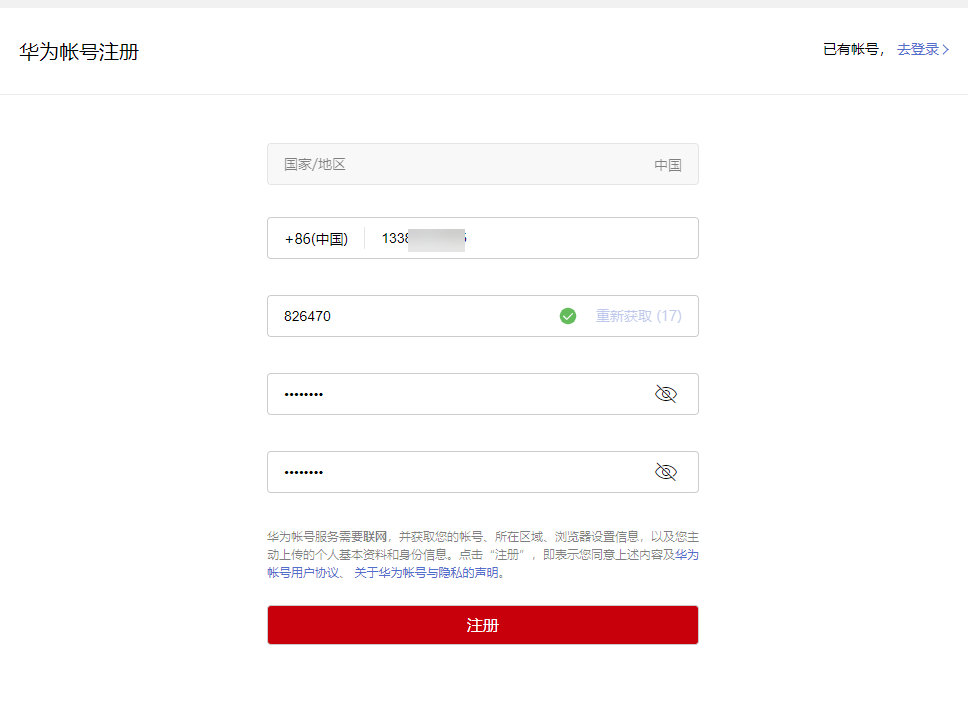Click the phone number input field

(531, 238)
